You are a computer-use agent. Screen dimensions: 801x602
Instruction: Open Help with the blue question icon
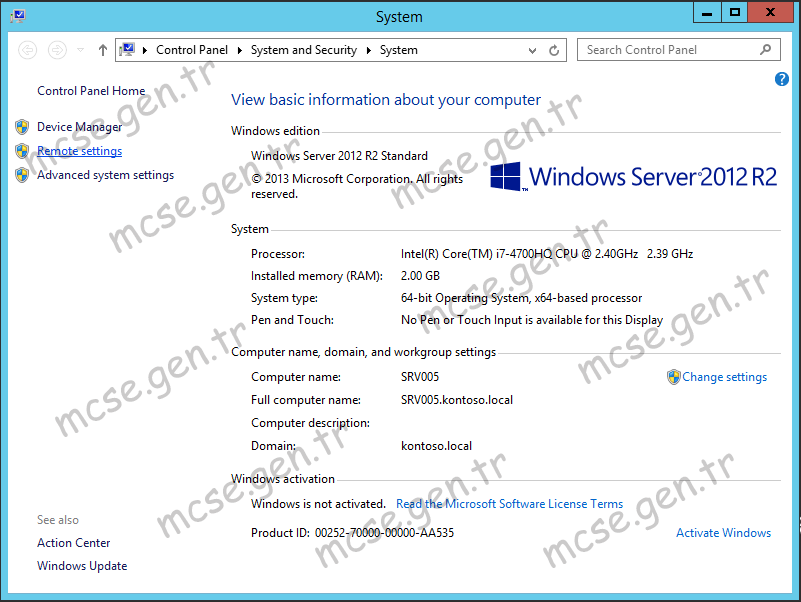click(x=782, y=79)
